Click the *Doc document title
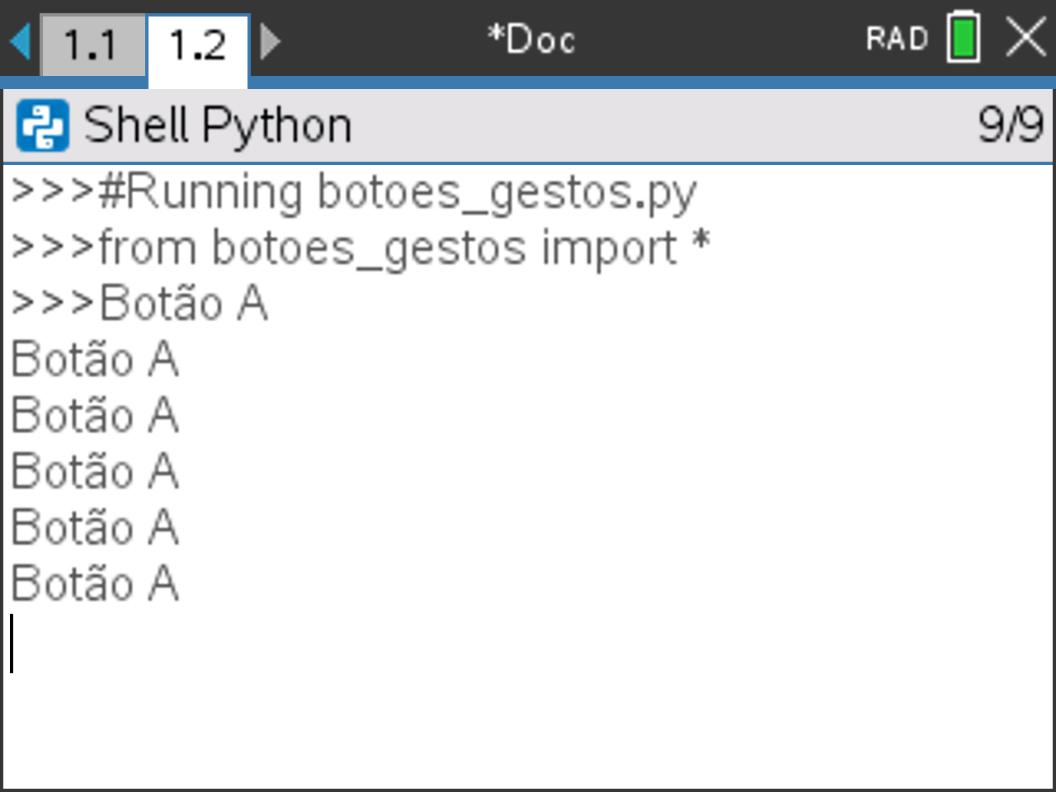This screenshot has width=1056, height=792. [531, 40]
